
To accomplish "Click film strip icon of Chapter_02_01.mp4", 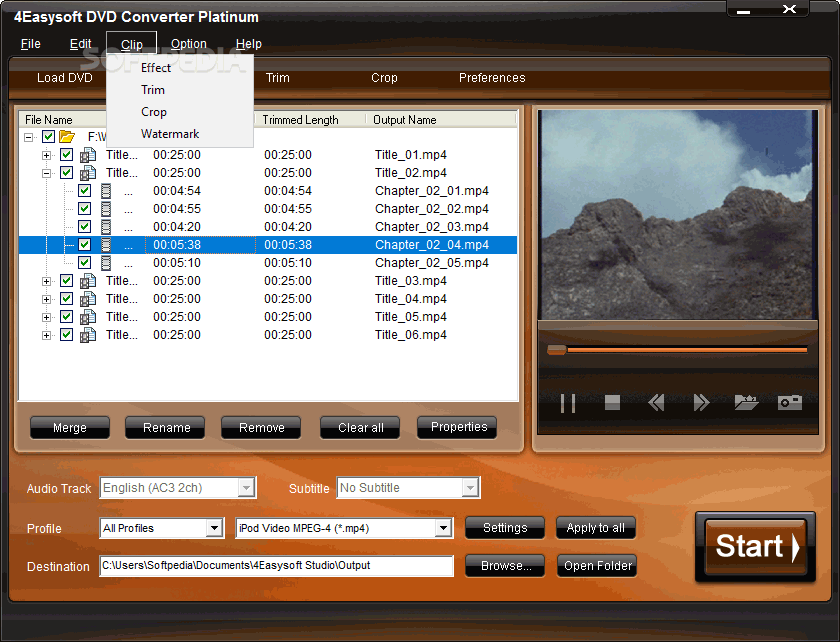I will click(106, 191).
